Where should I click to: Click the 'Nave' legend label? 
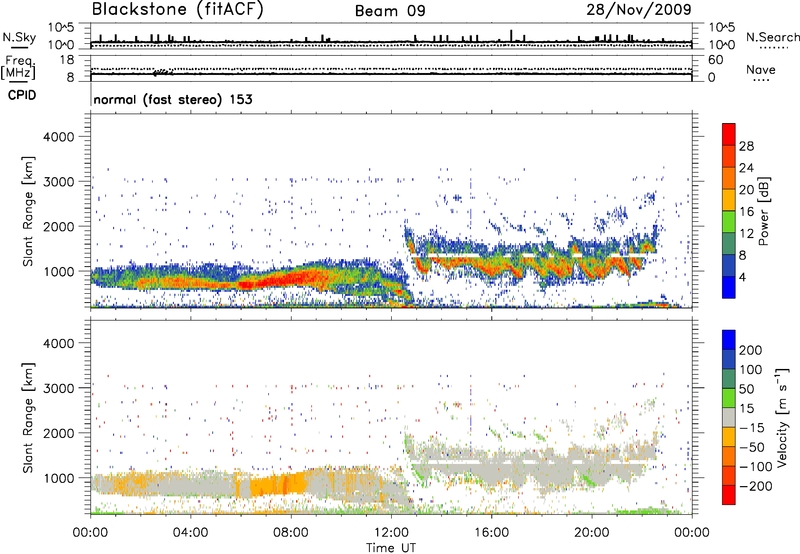(761, 70)
